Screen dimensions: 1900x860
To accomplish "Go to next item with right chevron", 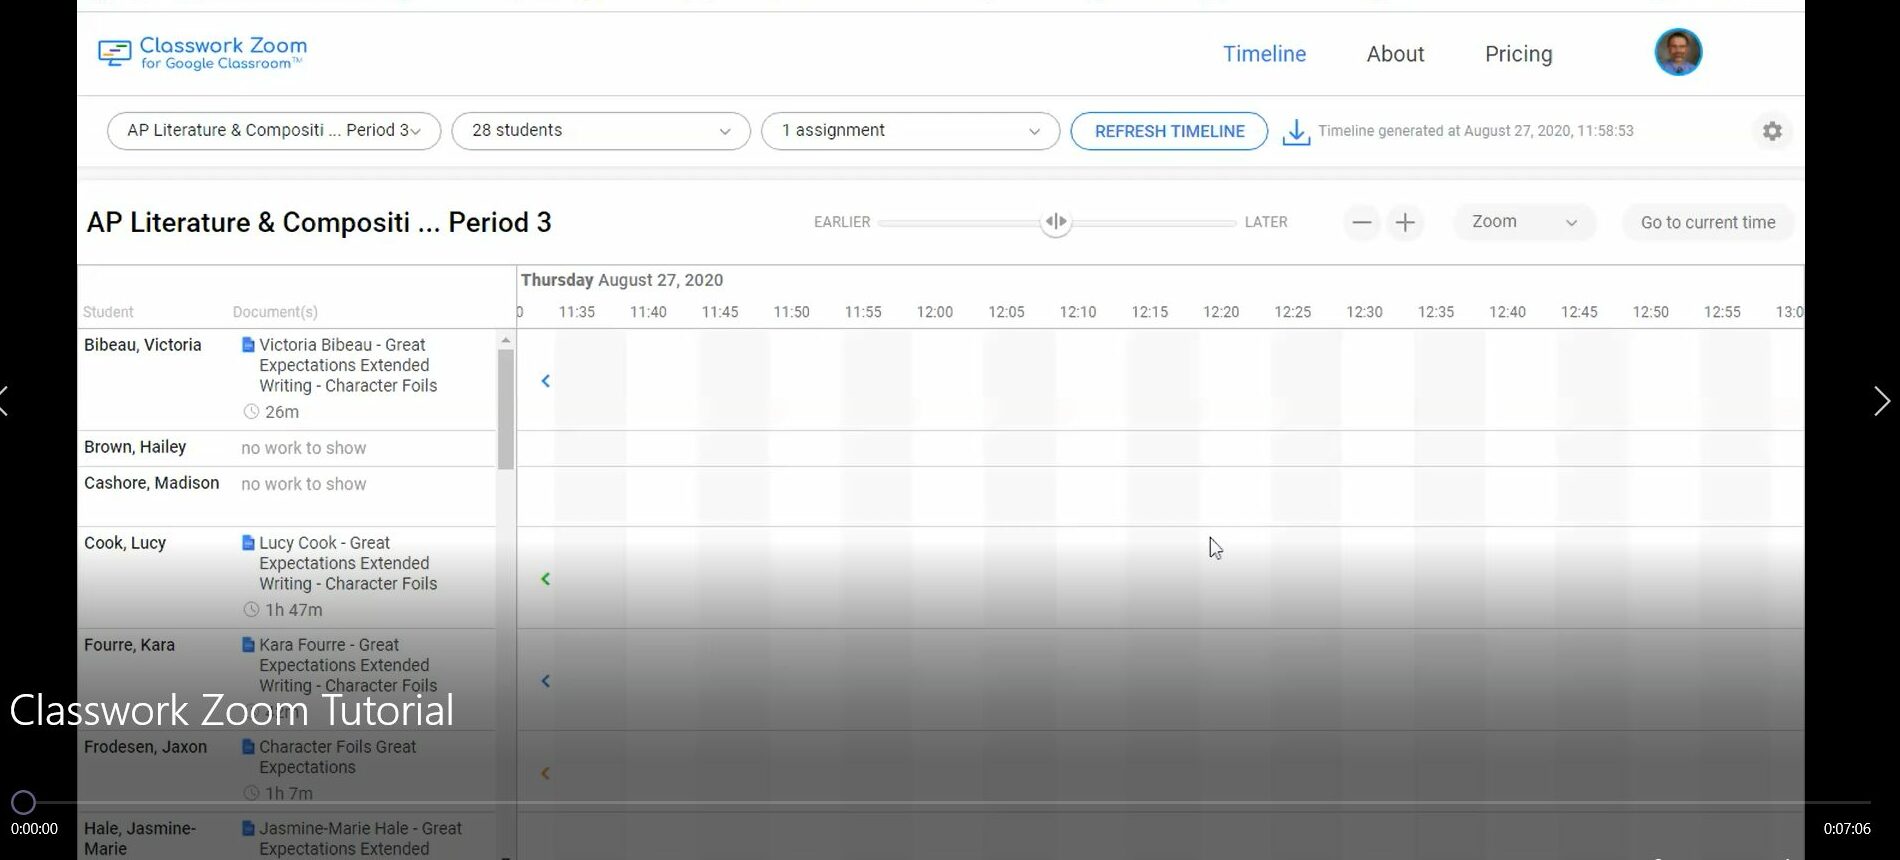I will click(x=1882, y=401).
